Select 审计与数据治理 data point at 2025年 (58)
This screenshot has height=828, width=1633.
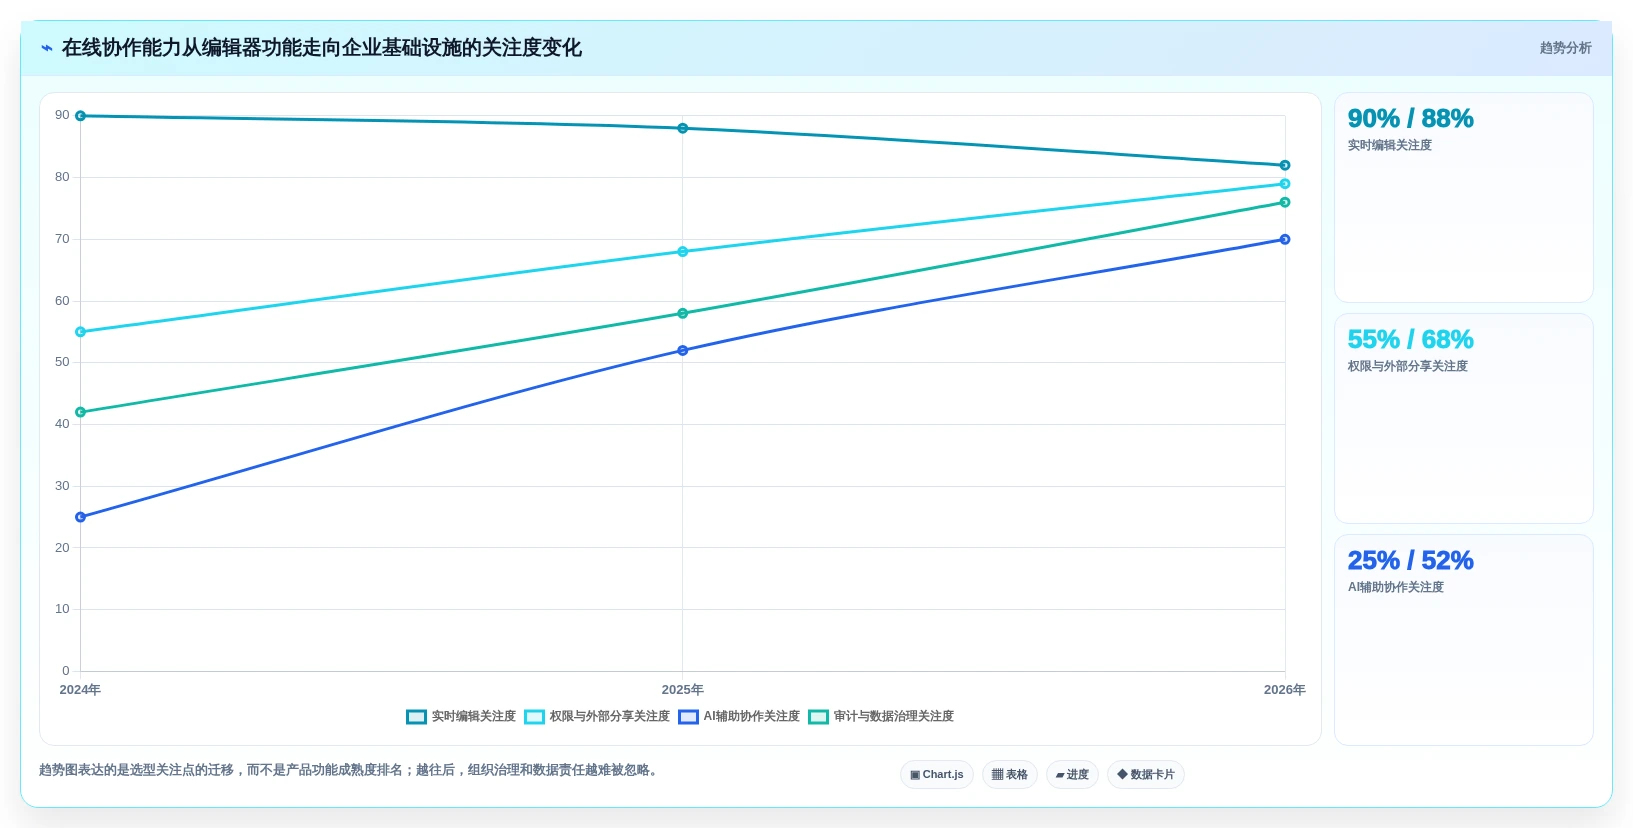[x=683, y=313]
